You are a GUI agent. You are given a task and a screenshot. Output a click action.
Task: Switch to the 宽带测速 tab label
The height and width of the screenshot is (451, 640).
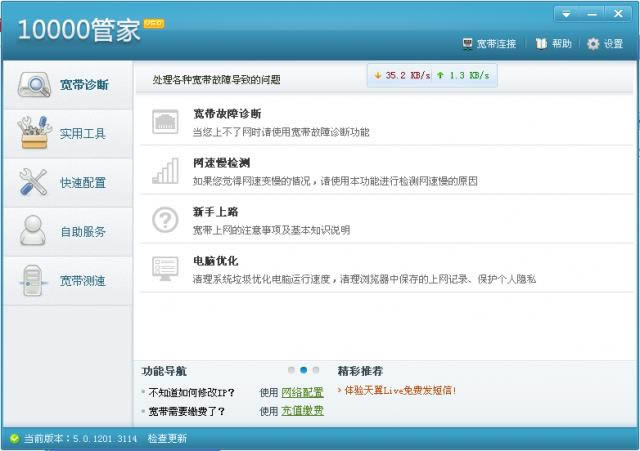tap(83, 280)
